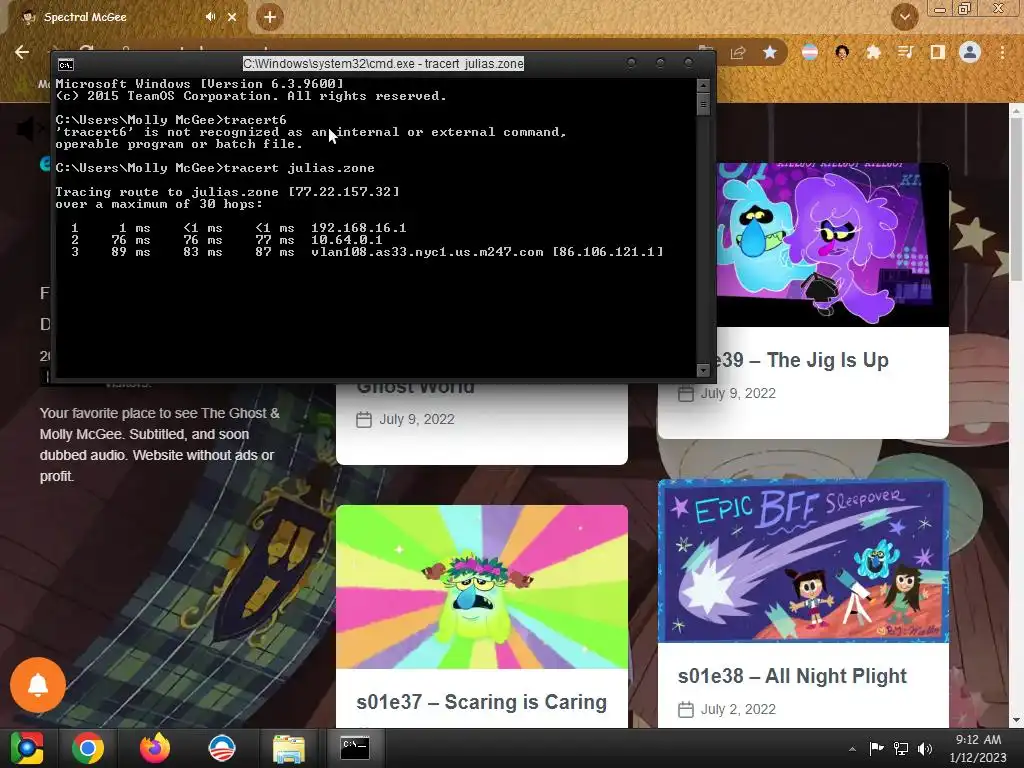Click the site description paragraph text
The image size is (1024, 768).
pos(159,445)
